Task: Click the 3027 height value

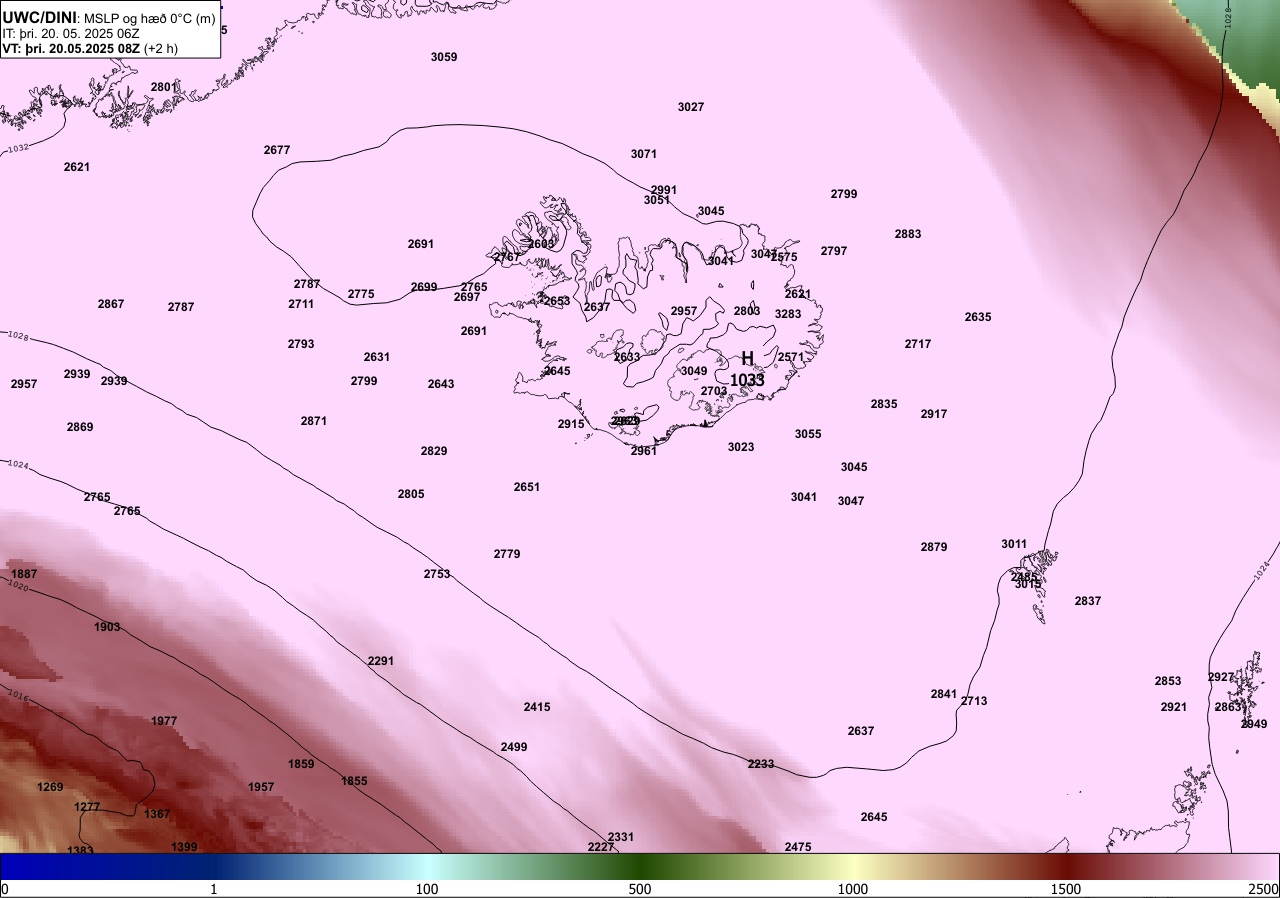Action: [691, 107]
